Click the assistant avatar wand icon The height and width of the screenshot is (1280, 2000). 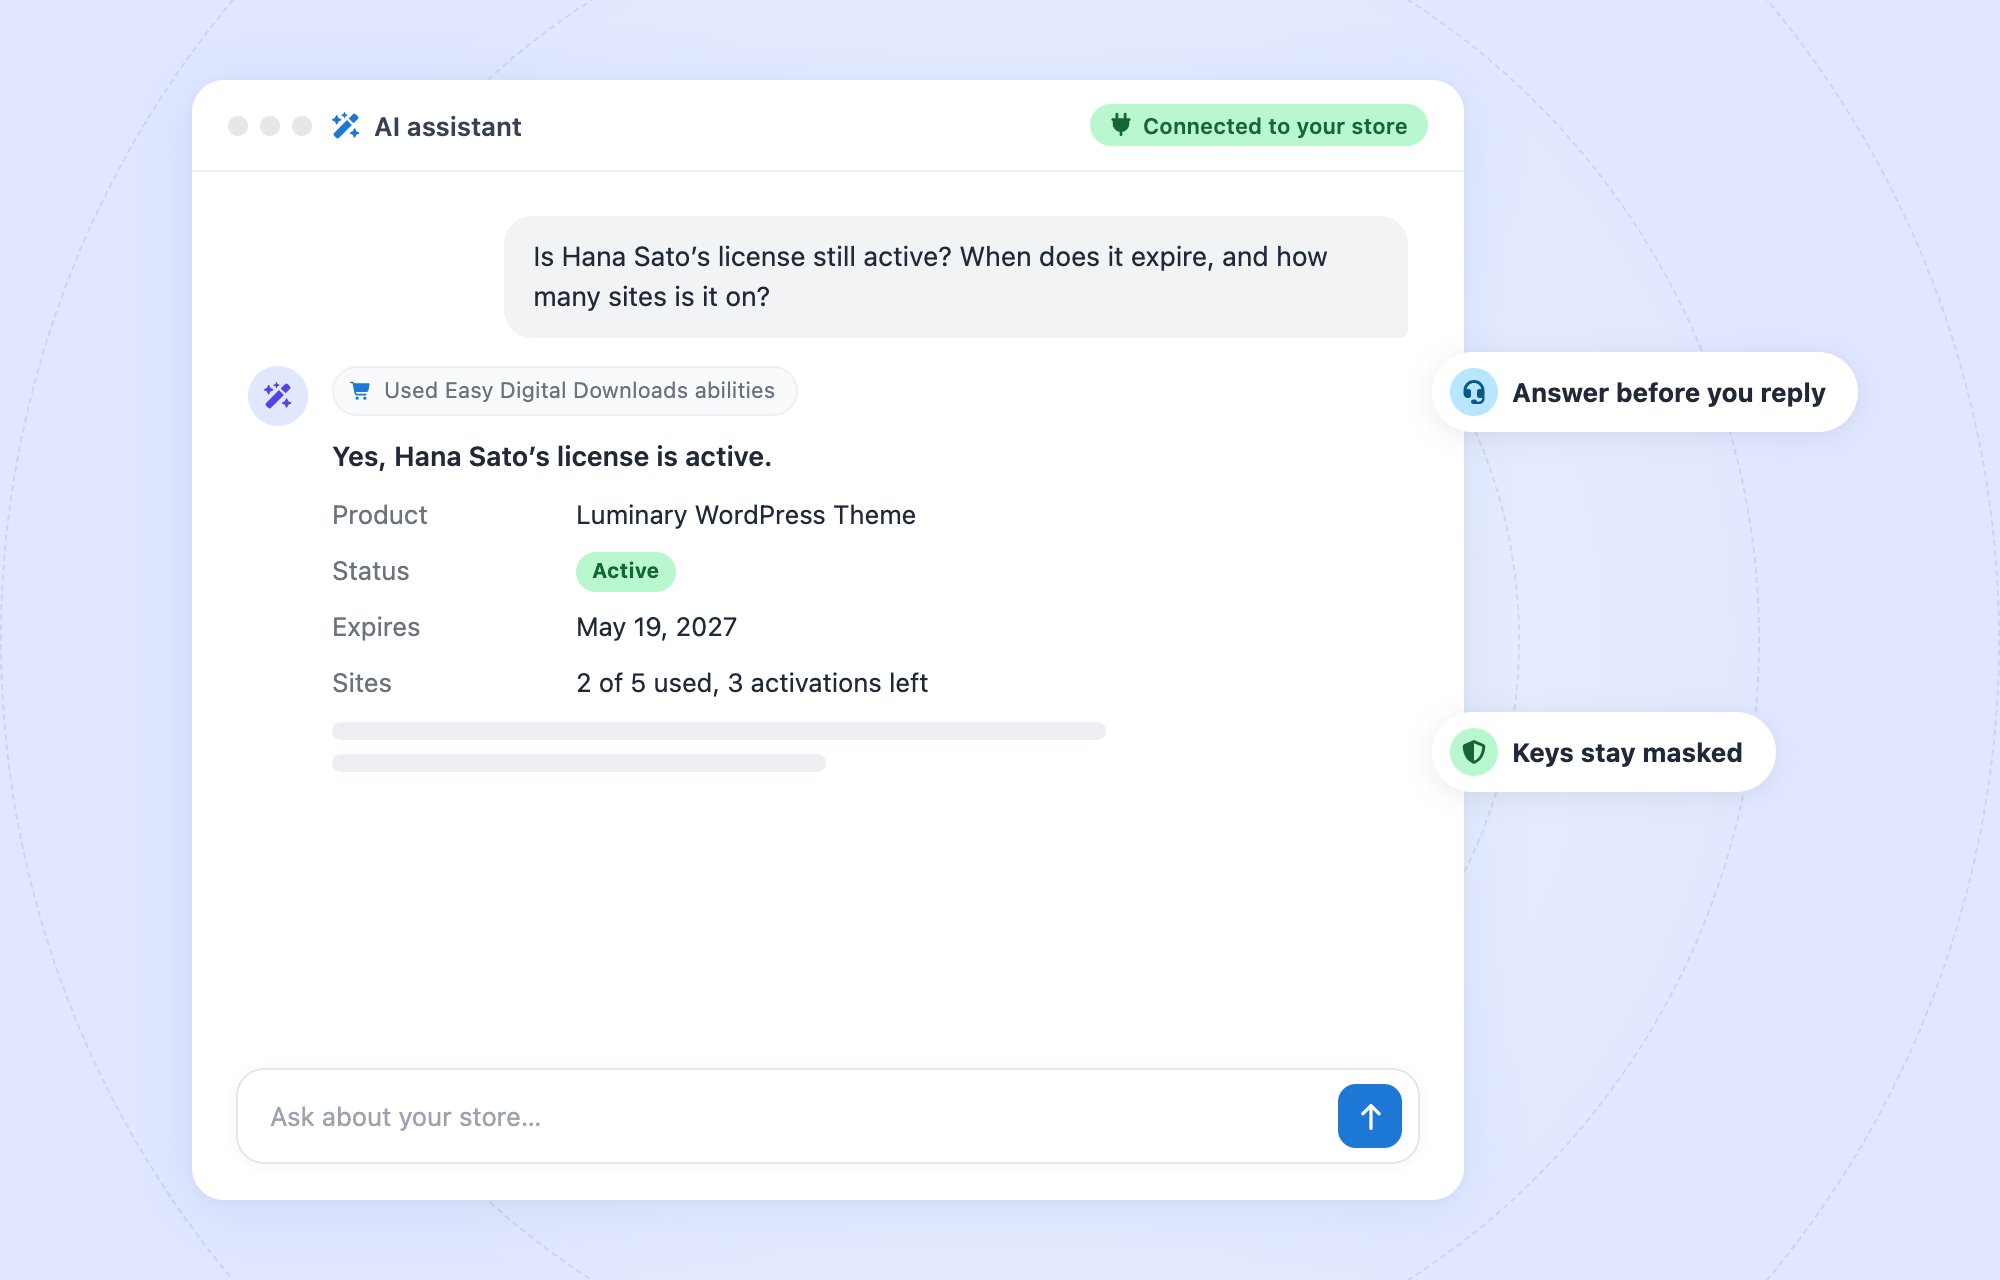click(278, 396)
